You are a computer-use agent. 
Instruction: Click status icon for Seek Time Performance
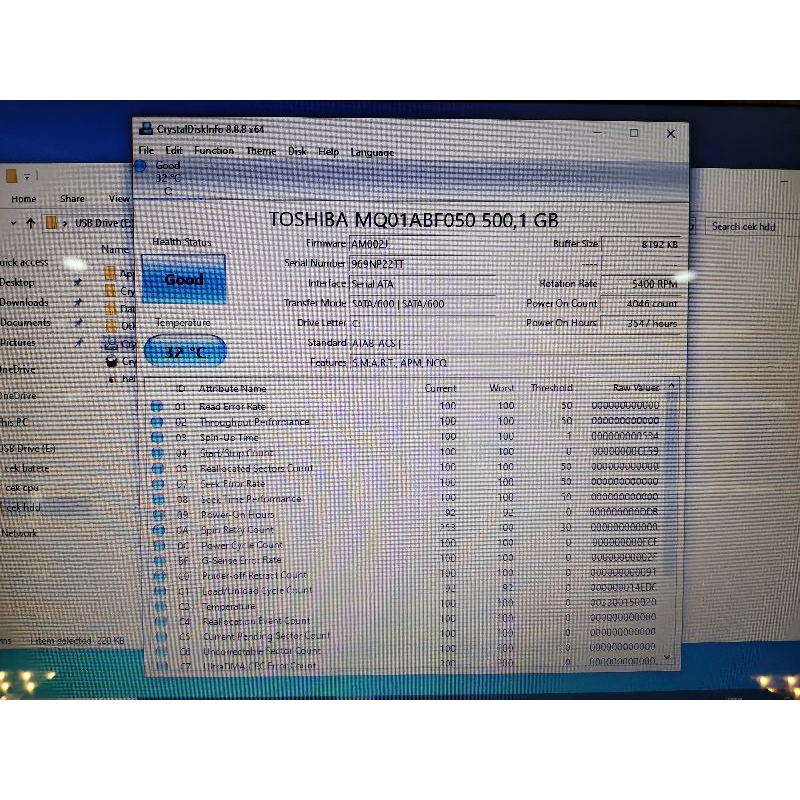point(158,499)
